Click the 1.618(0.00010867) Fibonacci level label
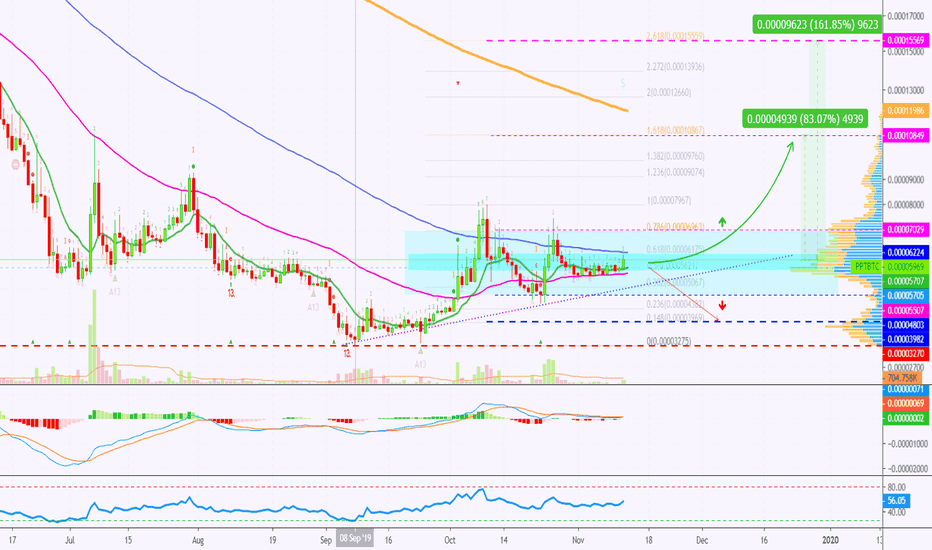 (675, 130)
